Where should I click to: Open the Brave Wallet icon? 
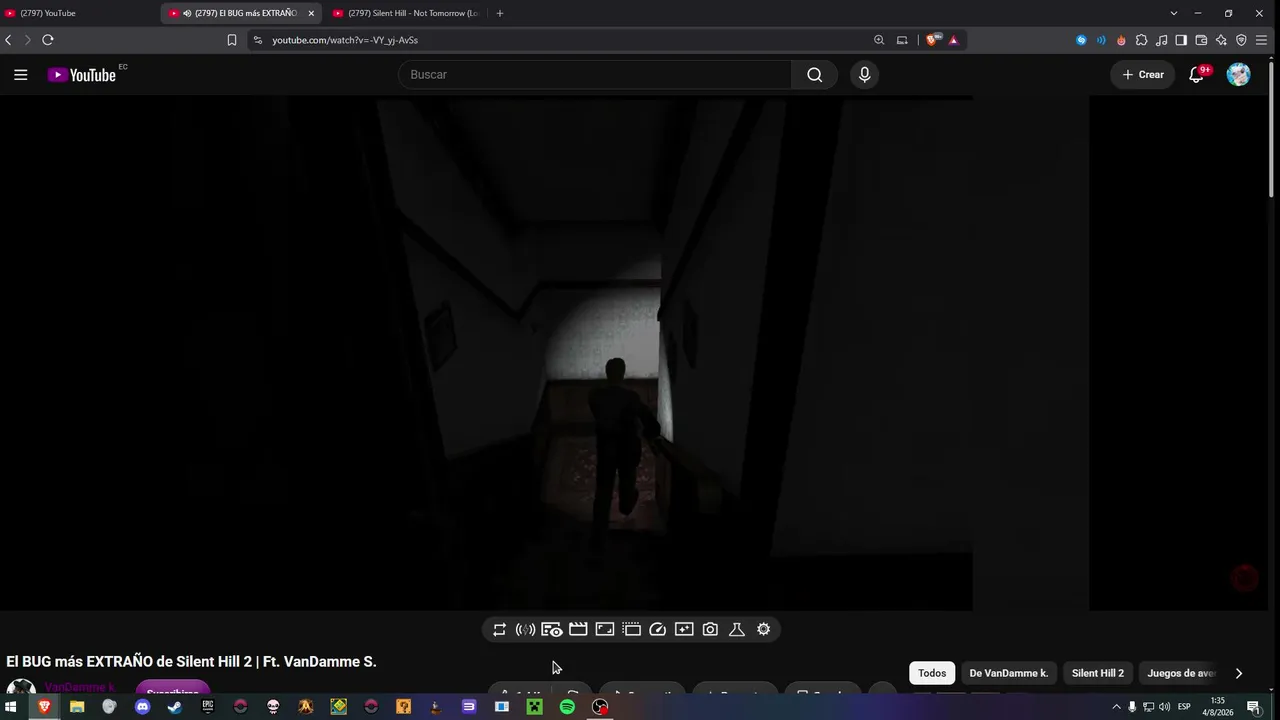click(x=1201, y=40)
